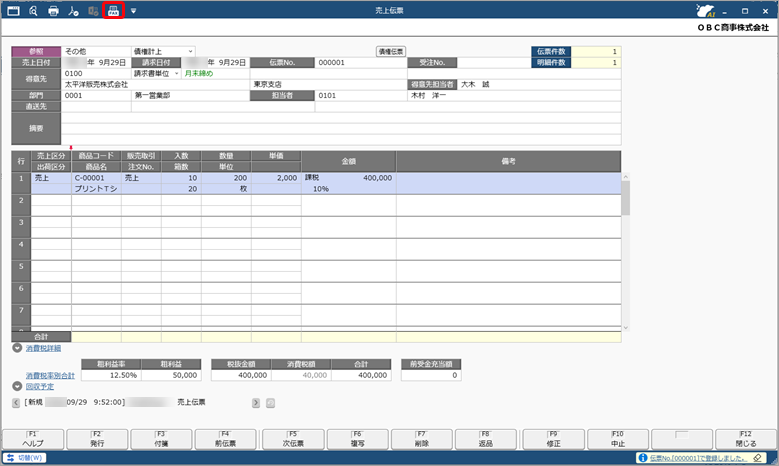Image resolution: width=779 pixels, height=466 pixels.
Task: Click F6 複写 function button
Action: (x=357, y=439)
